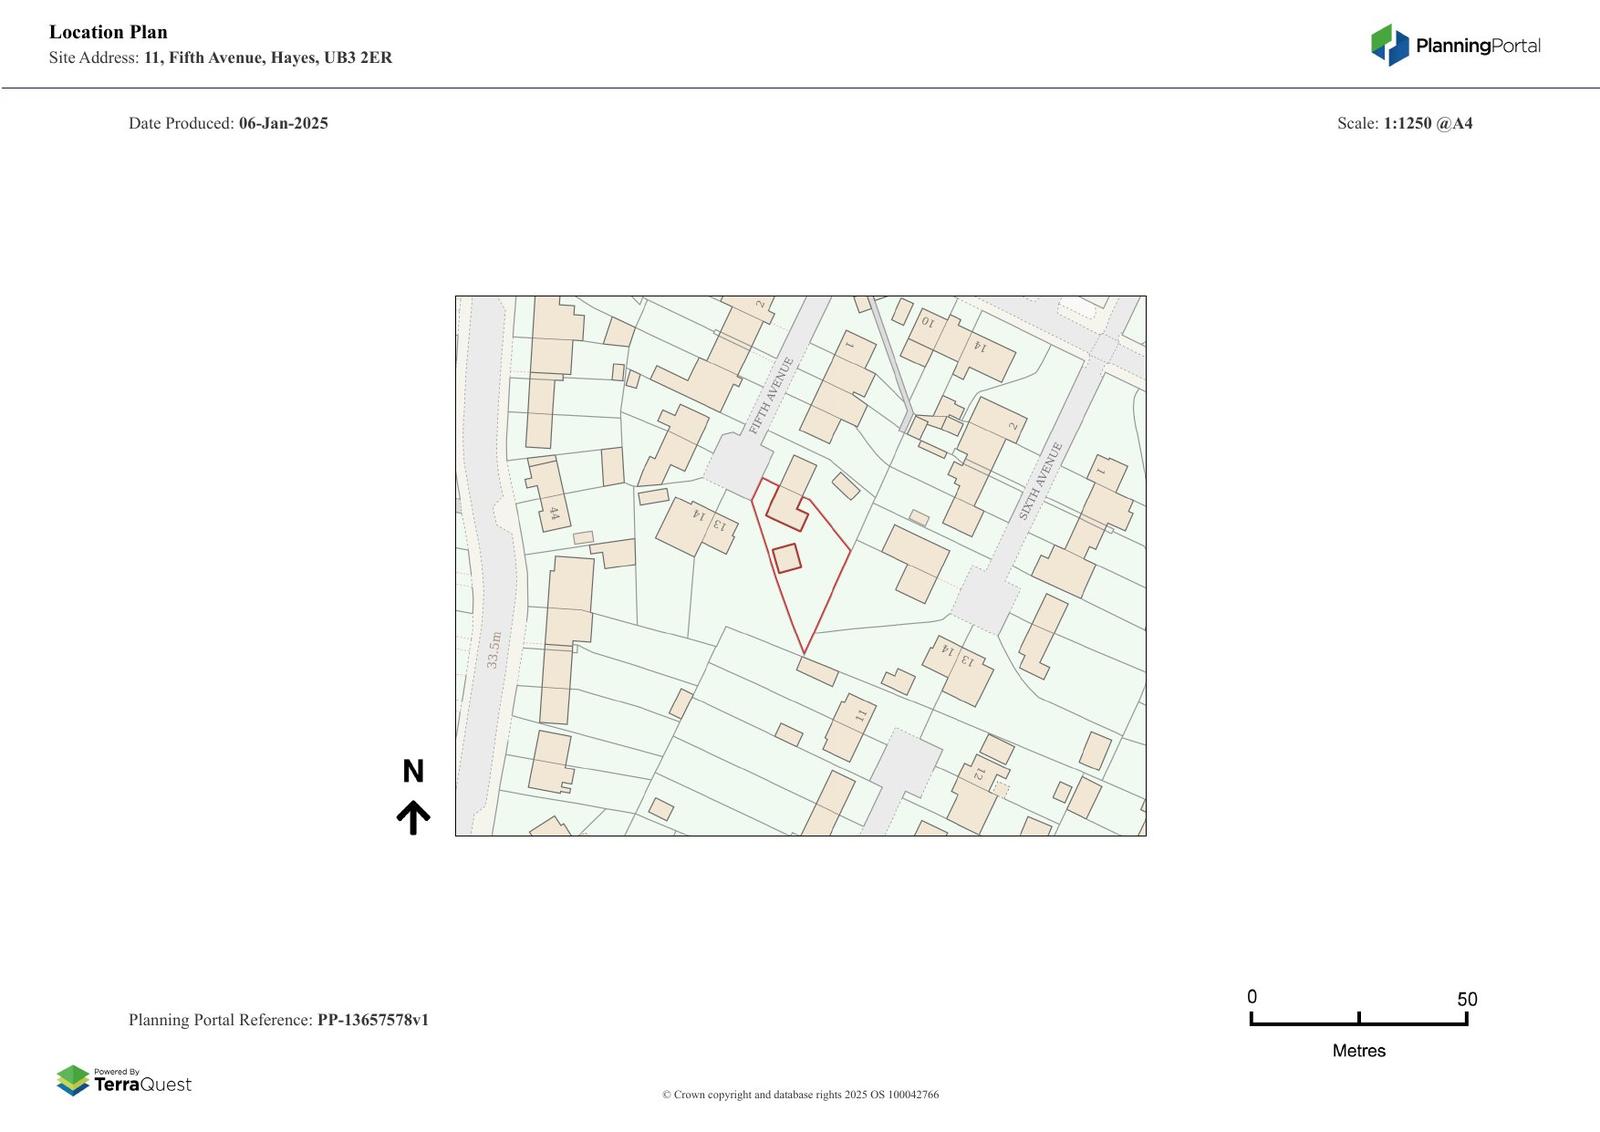The image size is (1600, 1132).
Task: Click the scale bar's 50 label
Action: point(1466,999)
